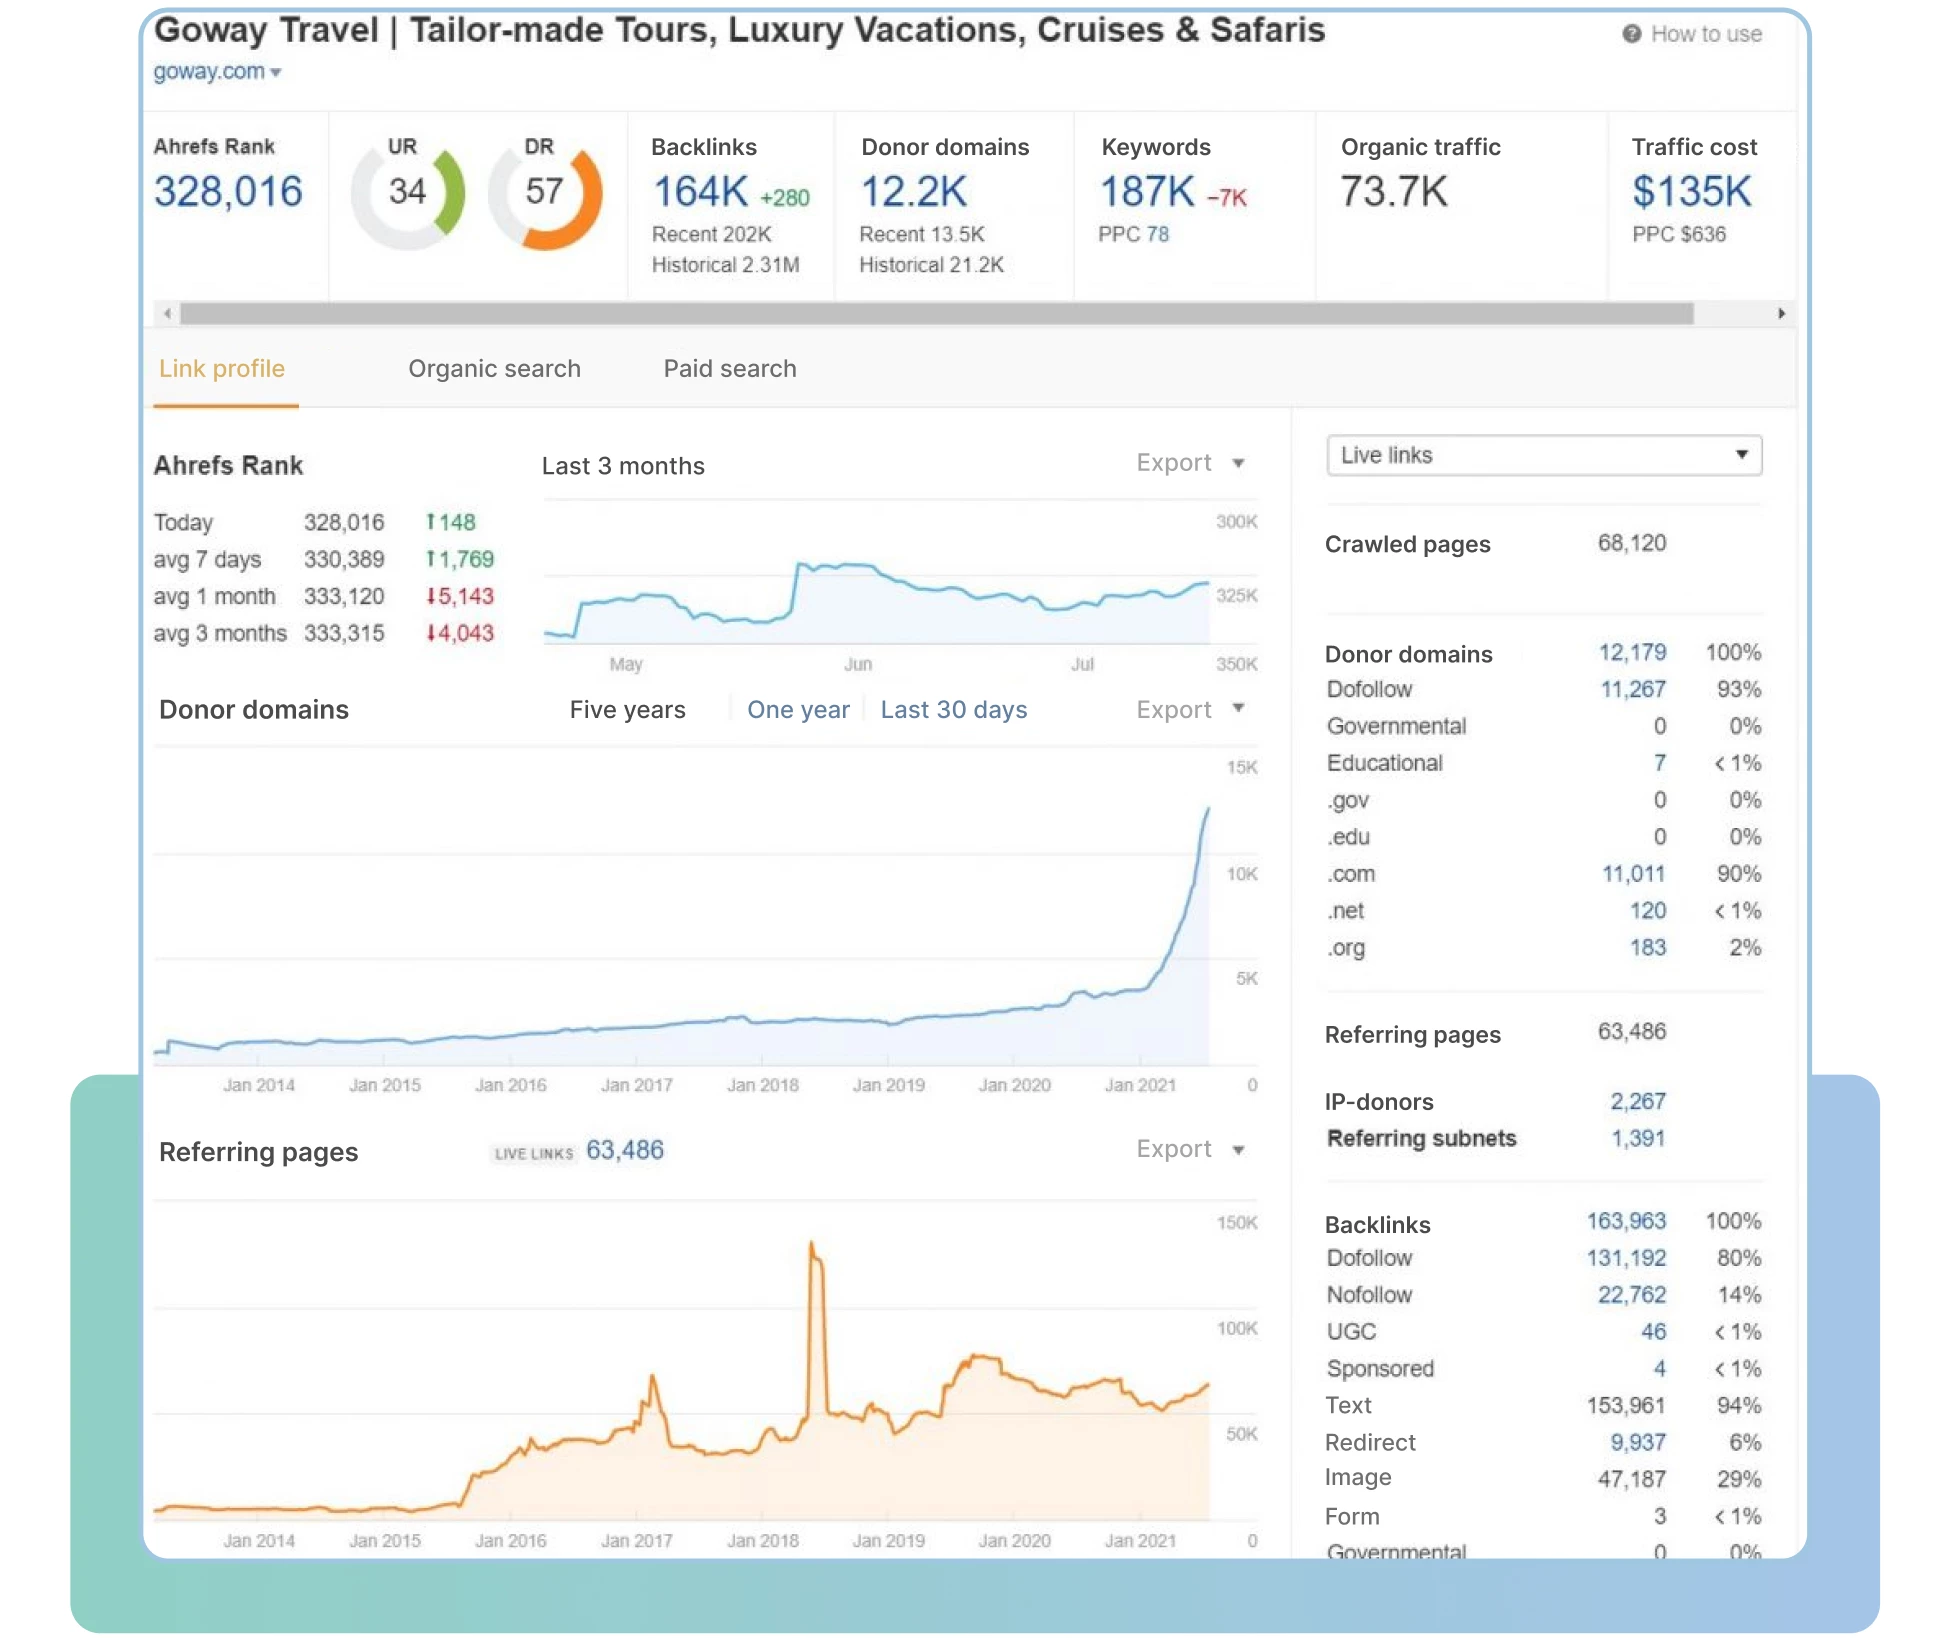Click the Crawled pages value 68,120

coord(1632,544)
